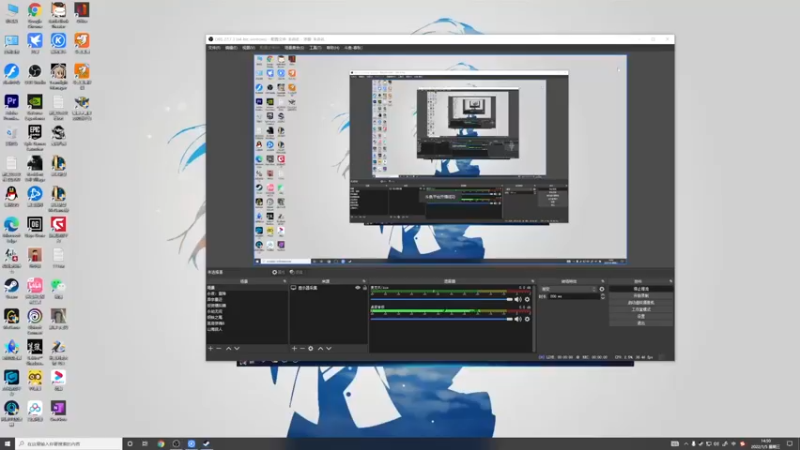This screenshot has width=800, height=450.
Task: Switch to Chrome from the taskbar
Action: (161, 444)
